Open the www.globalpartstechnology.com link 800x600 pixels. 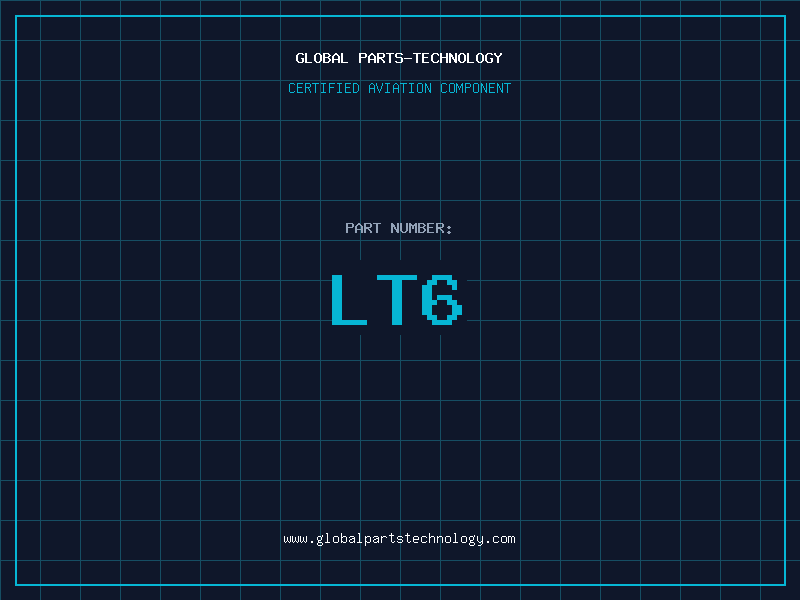399,539
